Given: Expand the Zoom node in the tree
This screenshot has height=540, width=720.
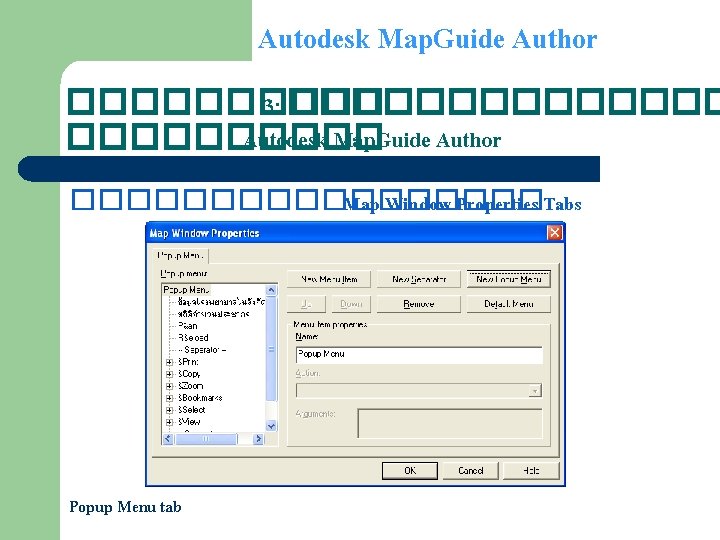Looking at the screenshot, I should [x=169, y=386].
